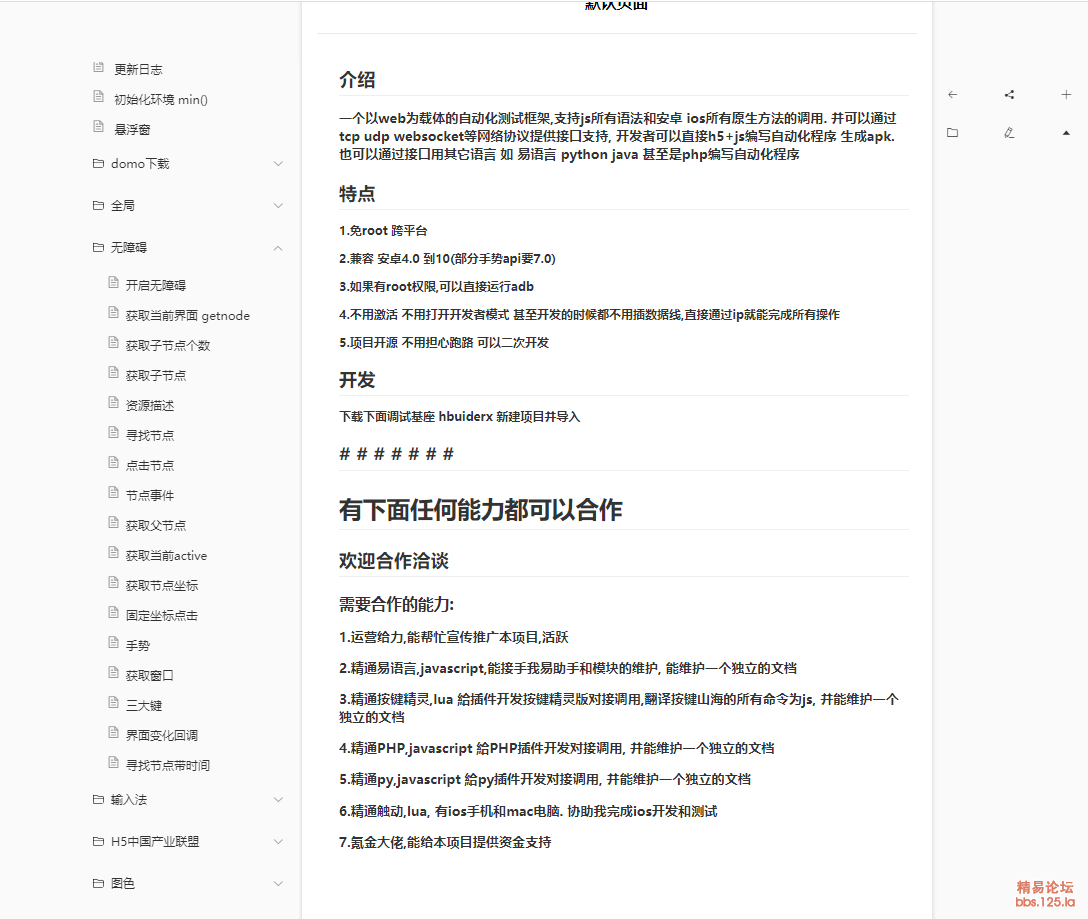Viewport: 1088px width, 919px height.
Task: Open the 获取父节点 page
Action: (156, 525)
